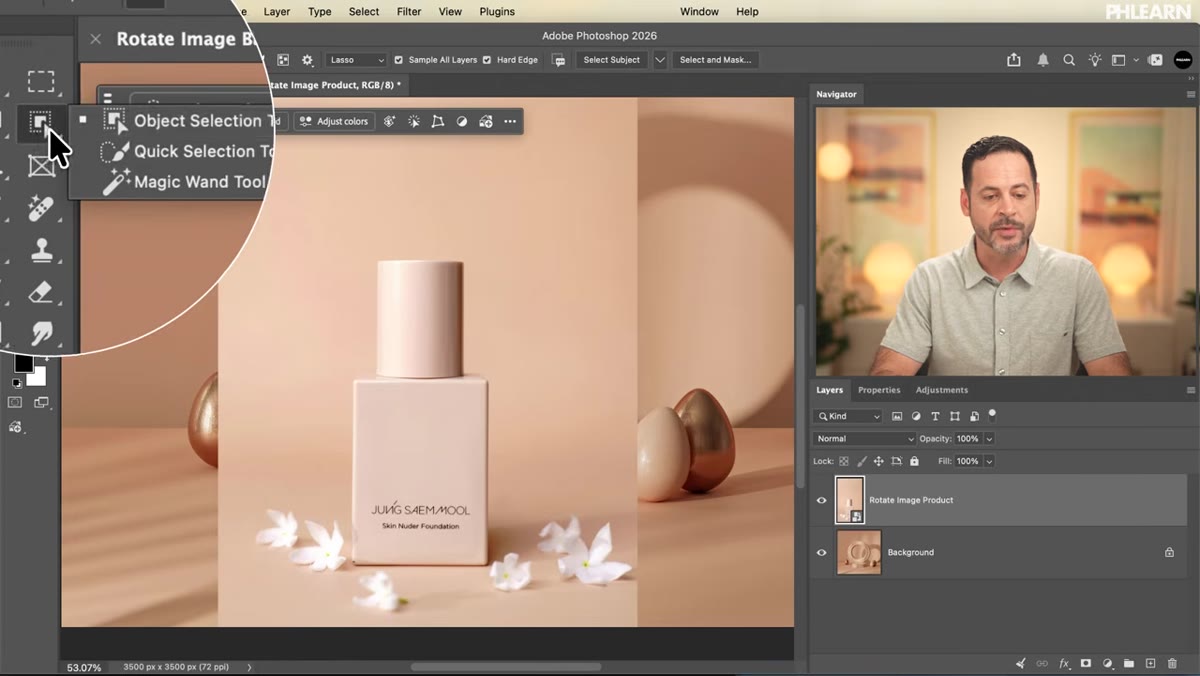Open the Navigator panel tab
Image resolution: width=1200 pixels, height=676 pixels.
coord(836,94)
